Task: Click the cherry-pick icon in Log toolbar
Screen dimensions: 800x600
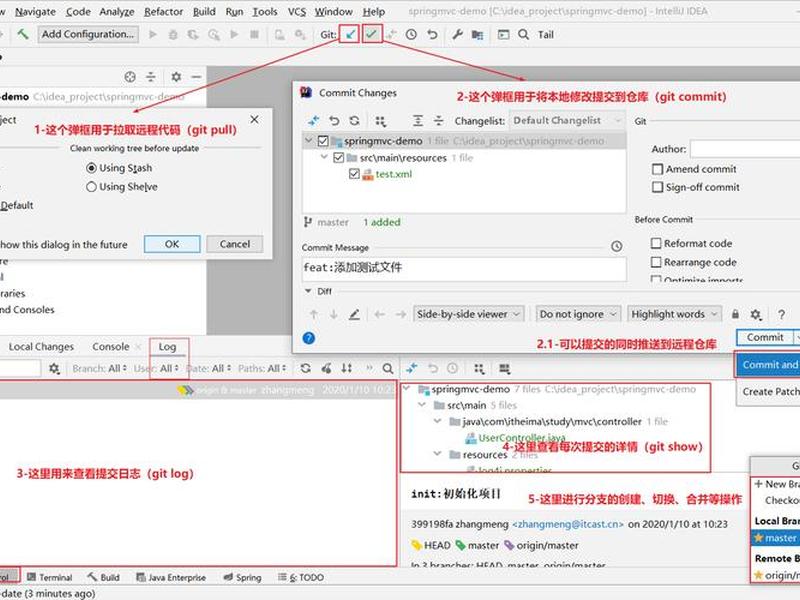Action: click(327, 368)
